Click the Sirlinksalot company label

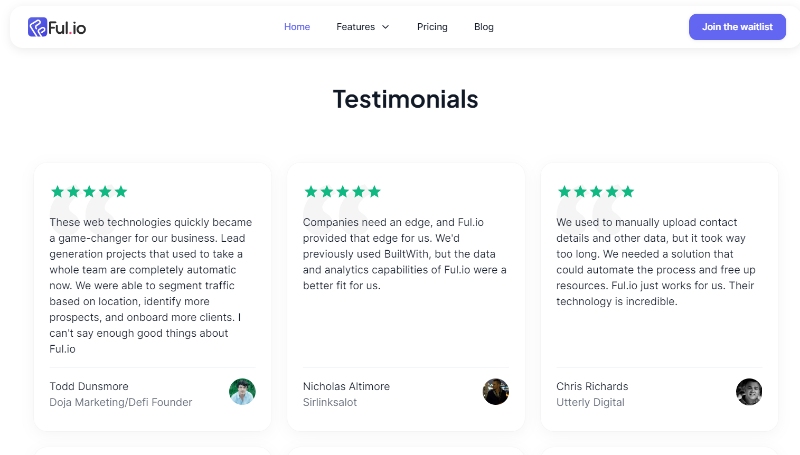[x=330, y=402]
